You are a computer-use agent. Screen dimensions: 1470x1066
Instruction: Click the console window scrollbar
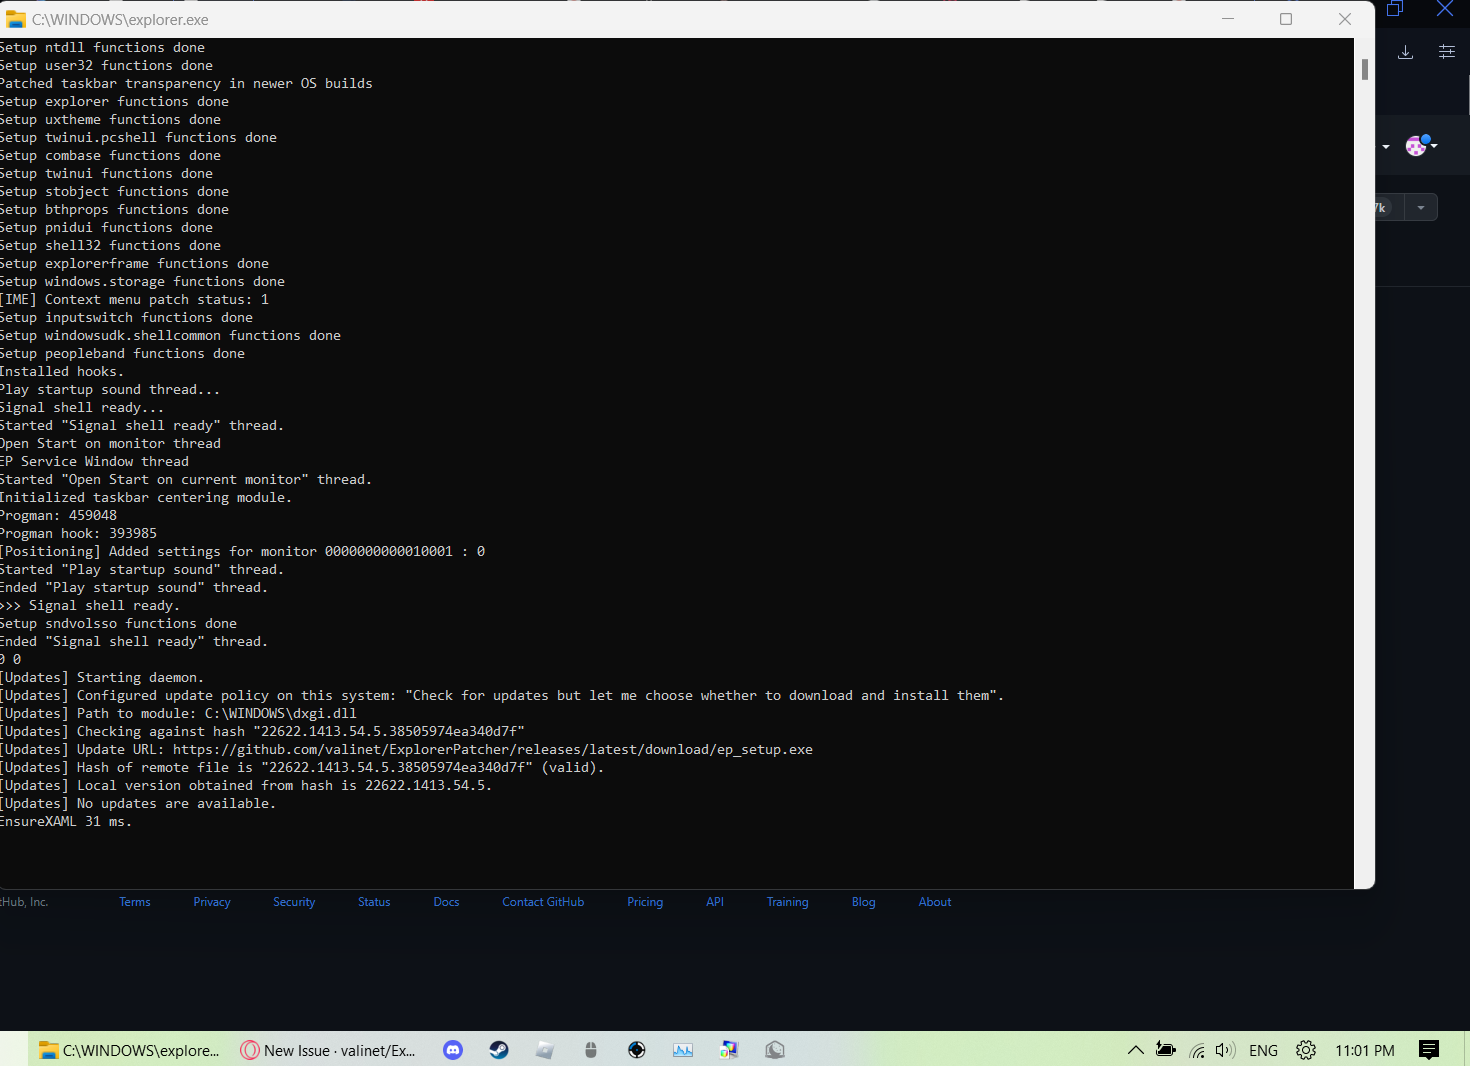(1363, 70)
